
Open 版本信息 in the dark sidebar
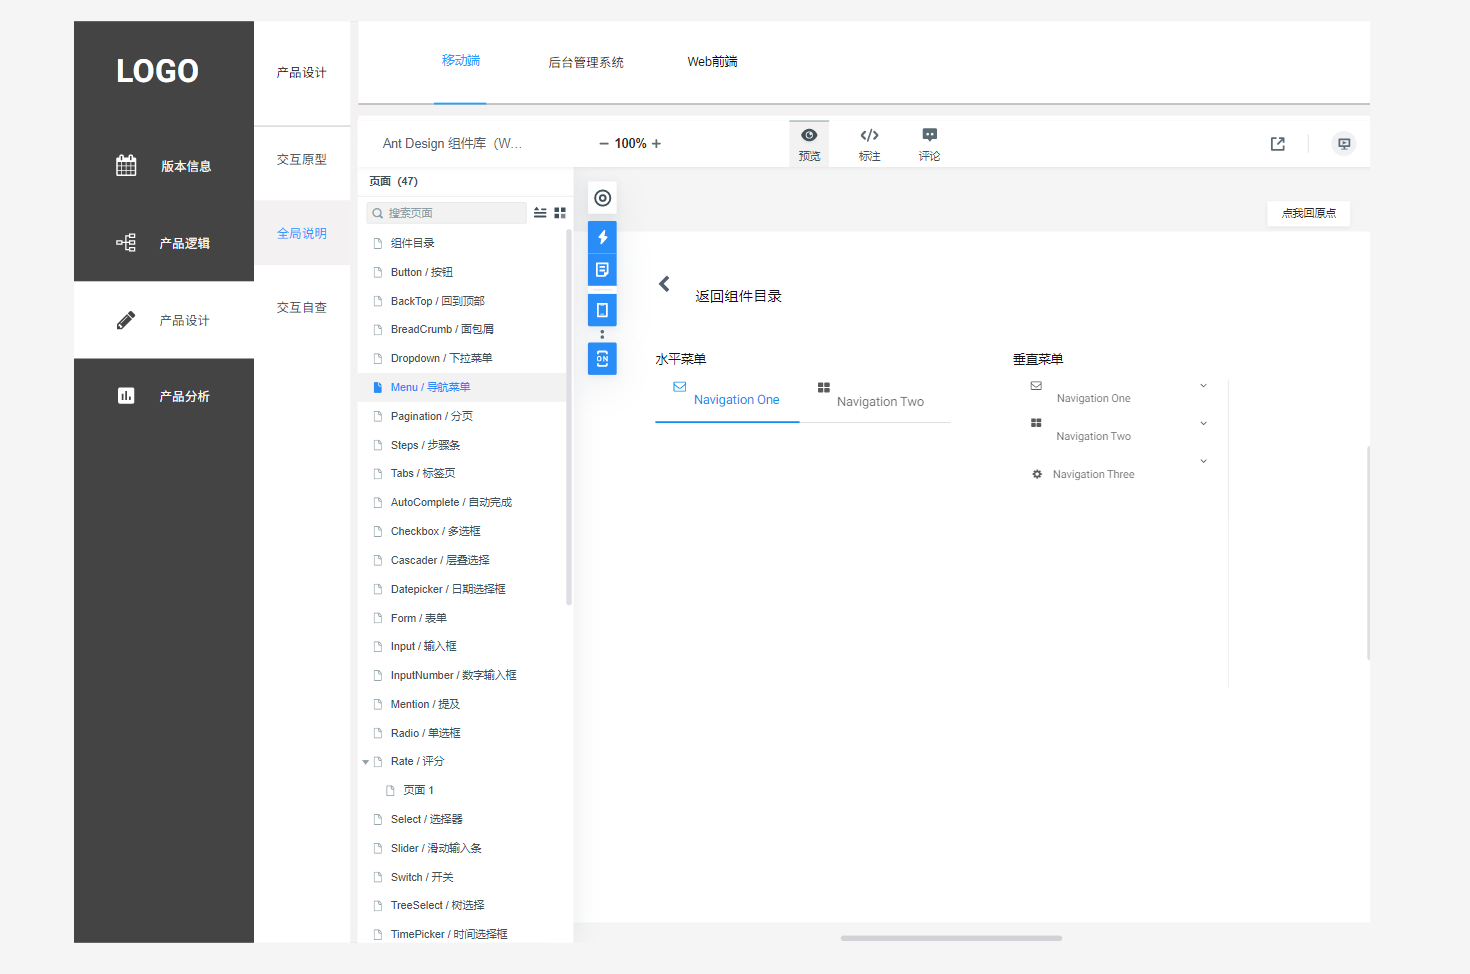[164, 166]
